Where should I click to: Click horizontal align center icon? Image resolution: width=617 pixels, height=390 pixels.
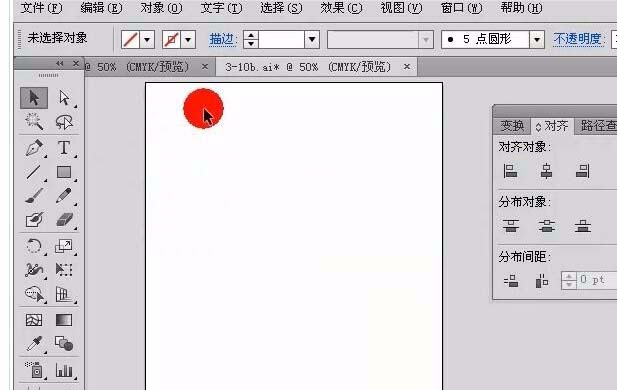point(546,171)
